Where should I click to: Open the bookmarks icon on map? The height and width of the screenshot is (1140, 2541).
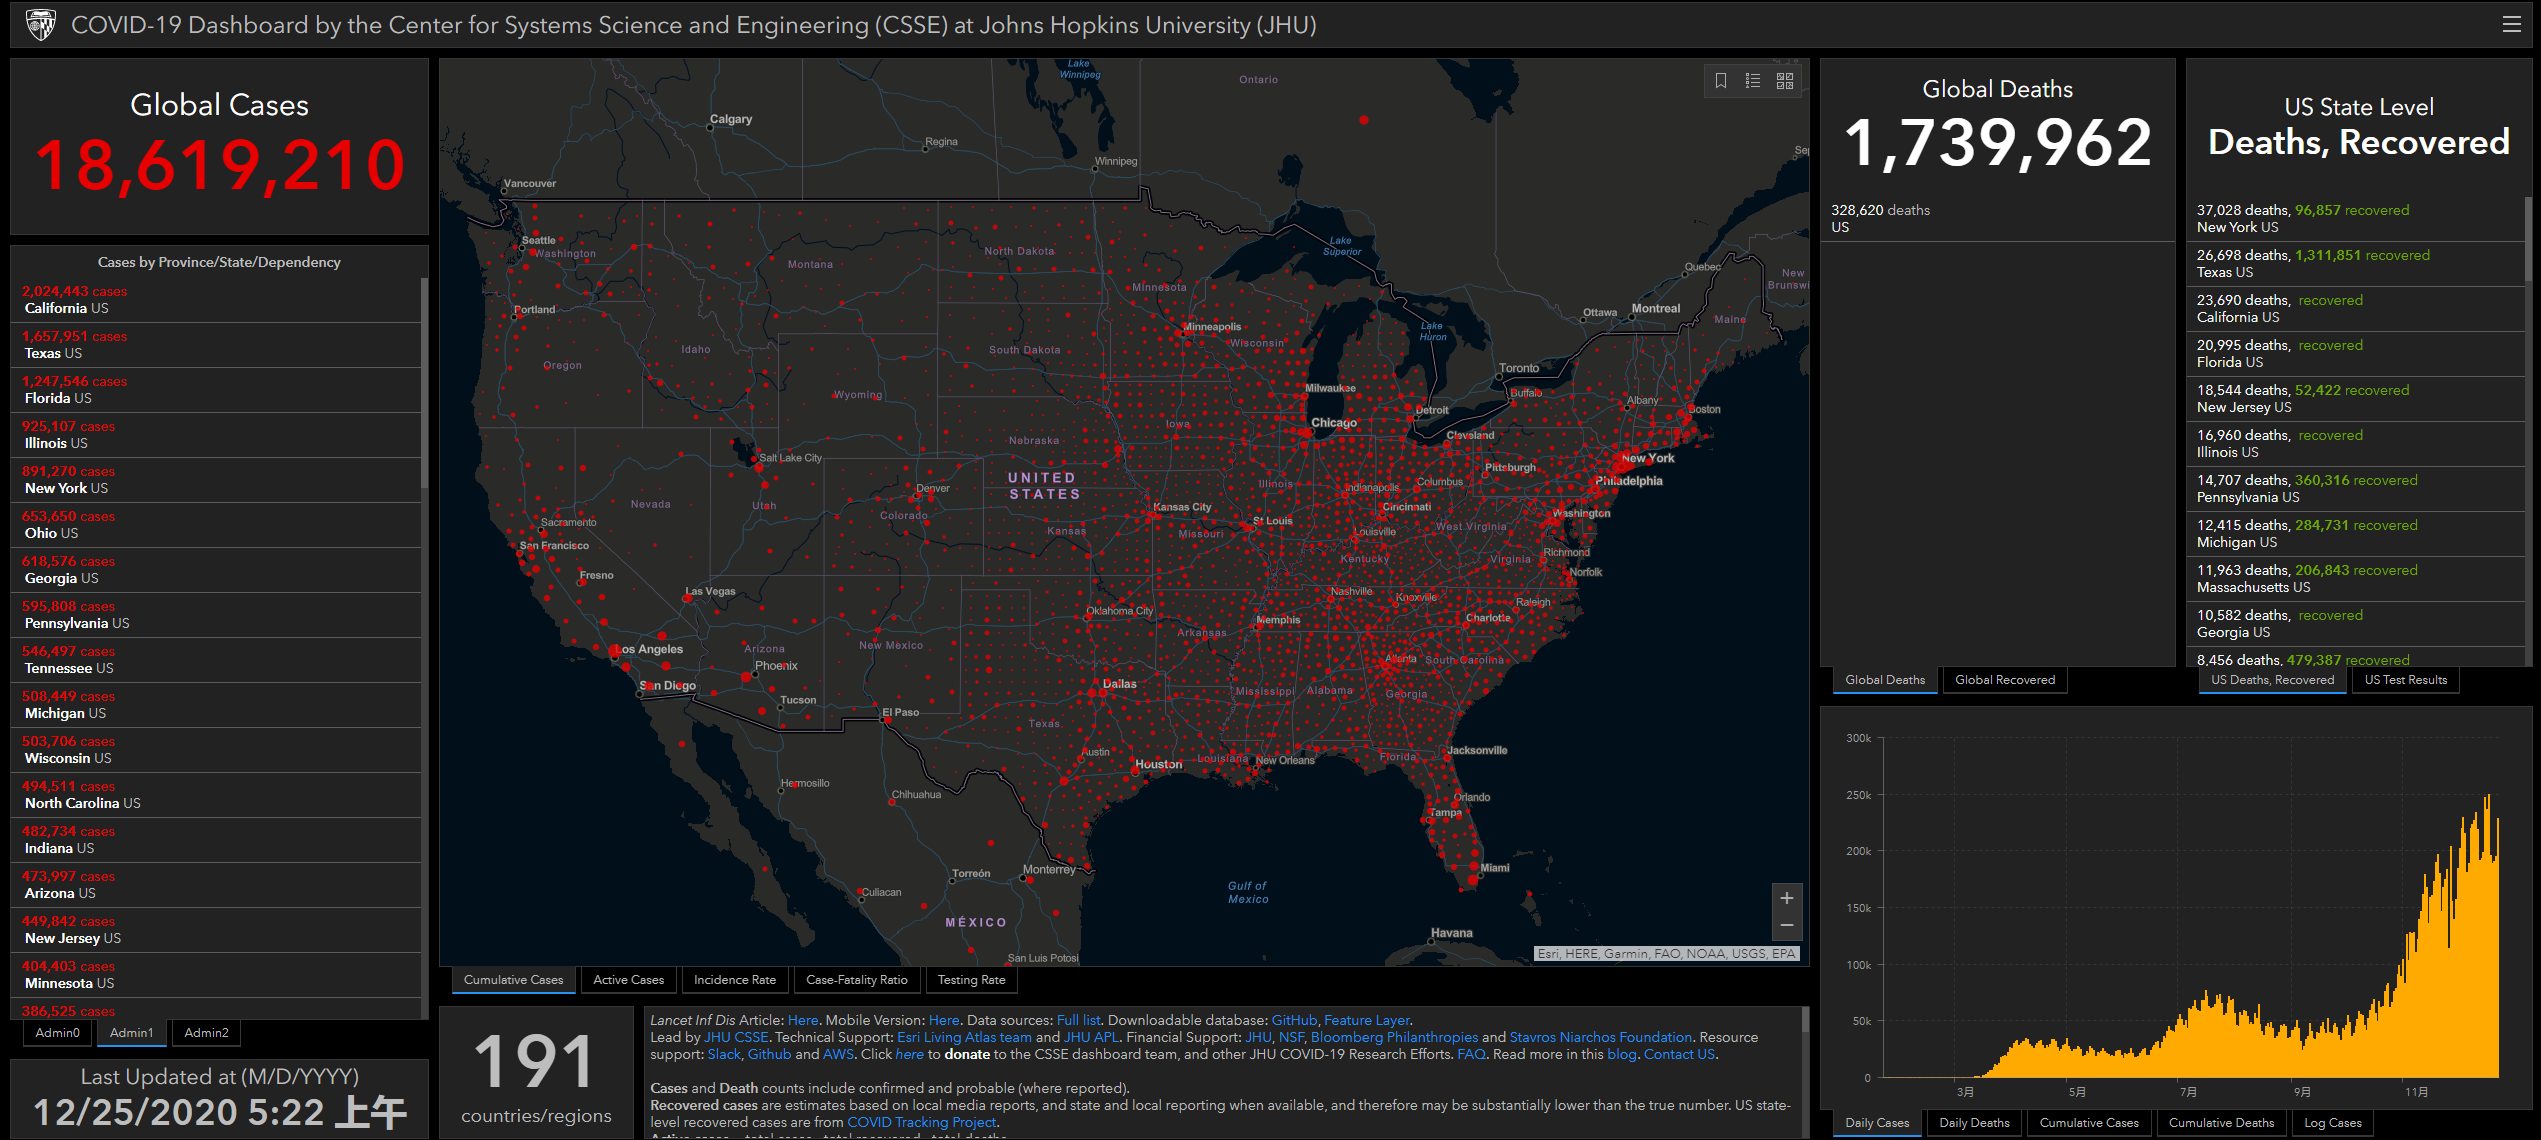point(1720,81)
